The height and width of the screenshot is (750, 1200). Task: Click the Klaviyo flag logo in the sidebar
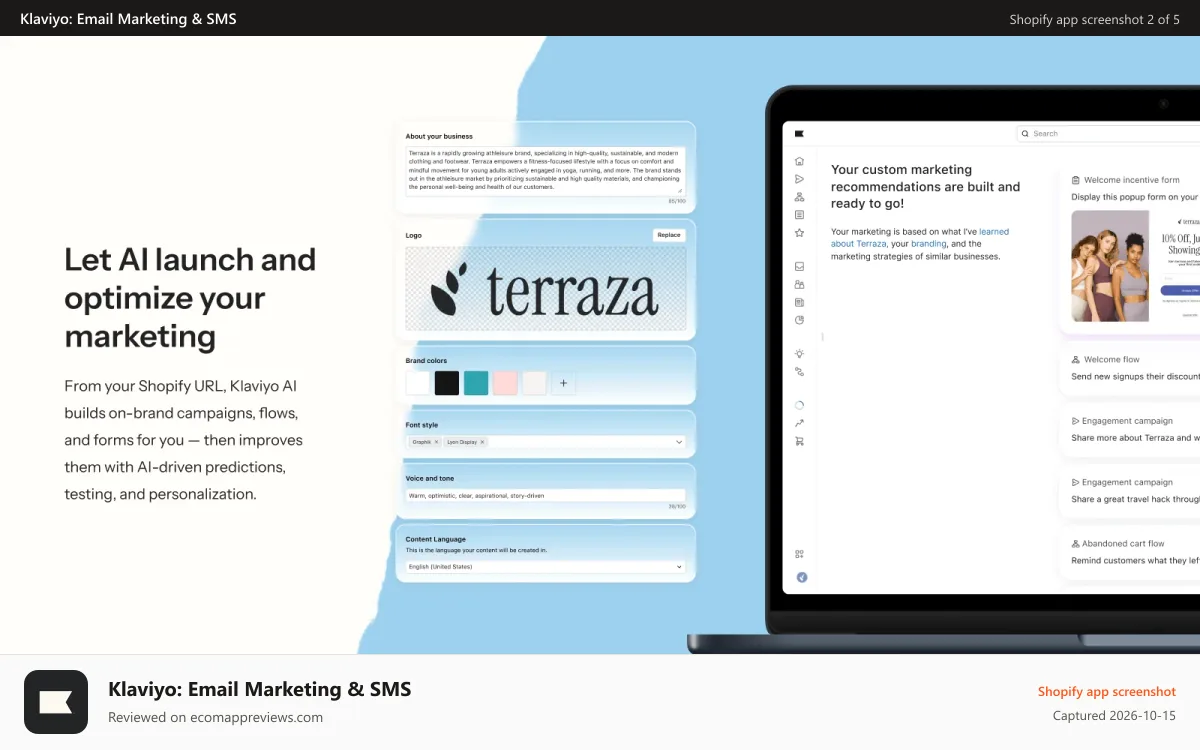799,133
